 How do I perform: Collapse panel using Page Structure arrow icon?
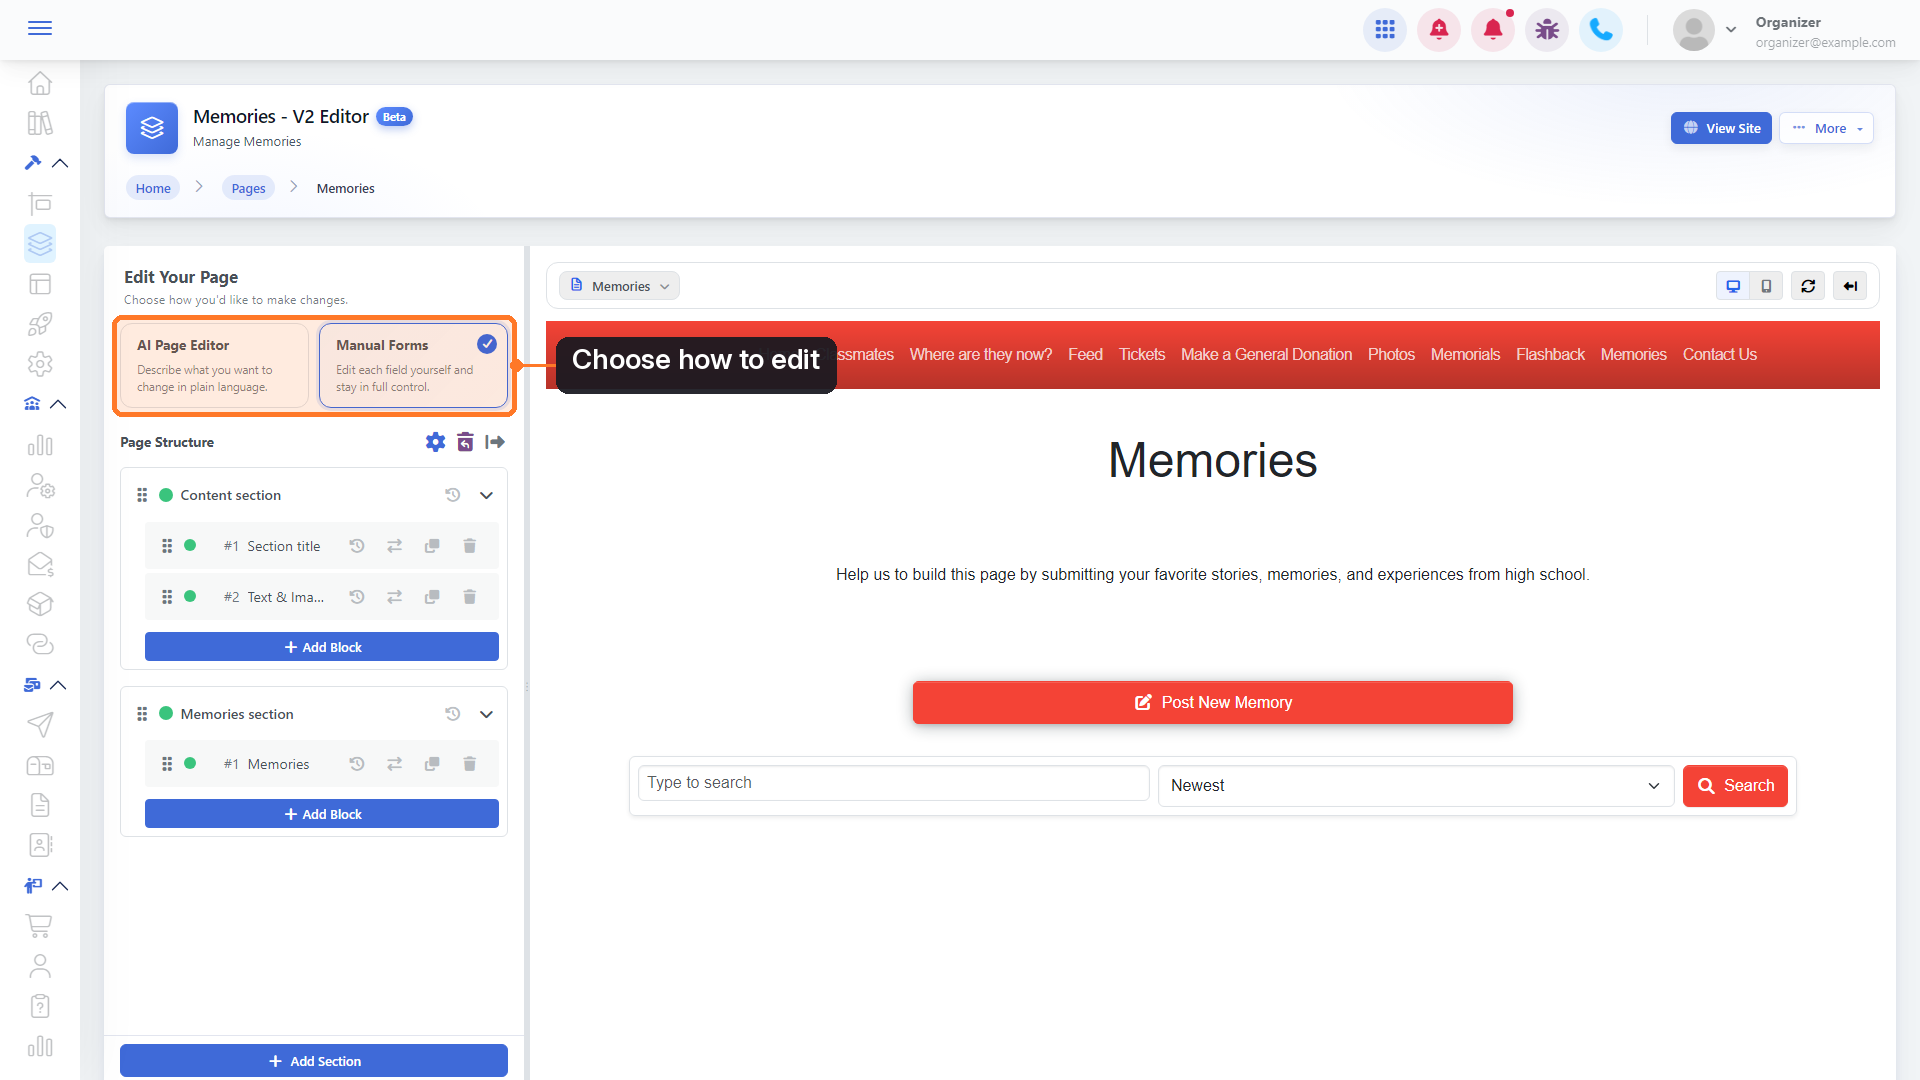pos(495,442)
